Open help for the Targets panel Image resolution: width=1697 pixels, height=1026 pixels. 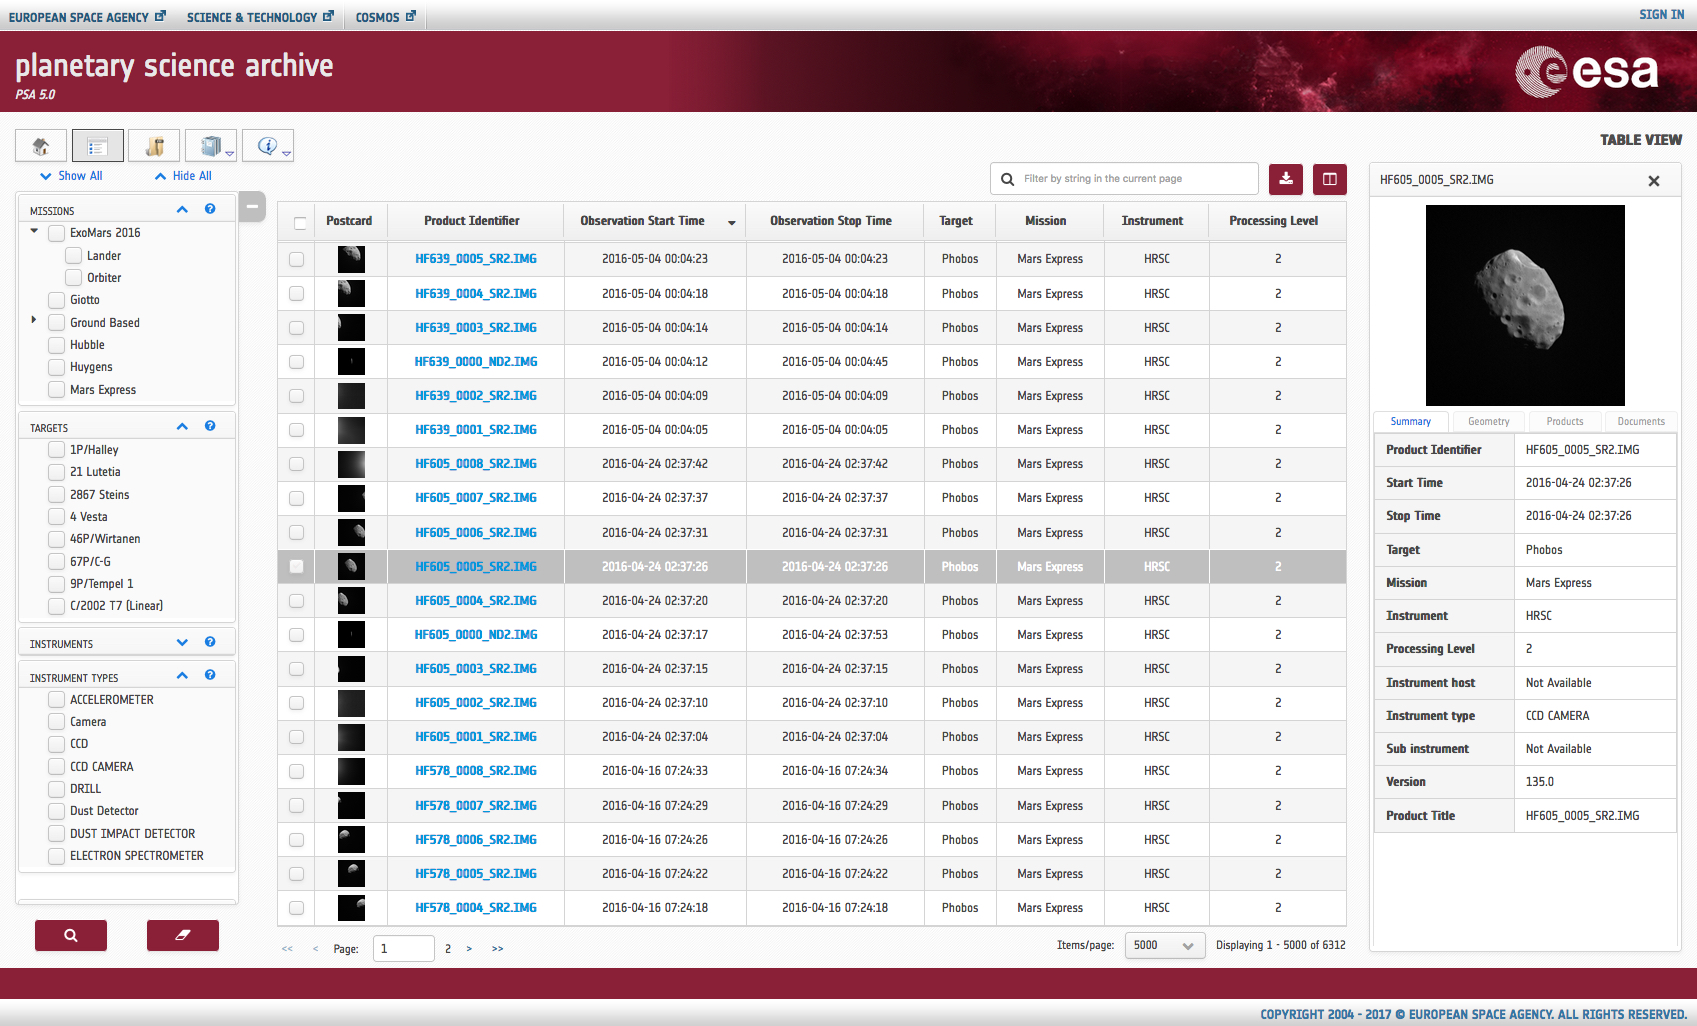click(210, 426)
